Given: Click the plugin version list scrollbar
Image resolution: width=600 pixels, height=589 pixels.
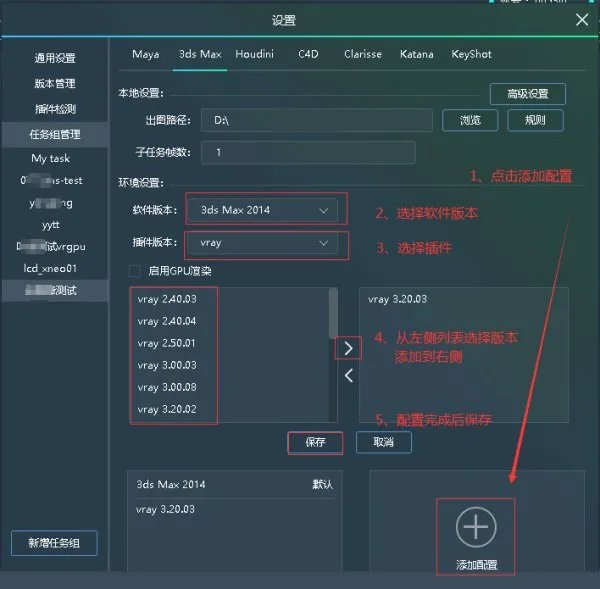Looking at the screenshot, I should tap(333, 313).
